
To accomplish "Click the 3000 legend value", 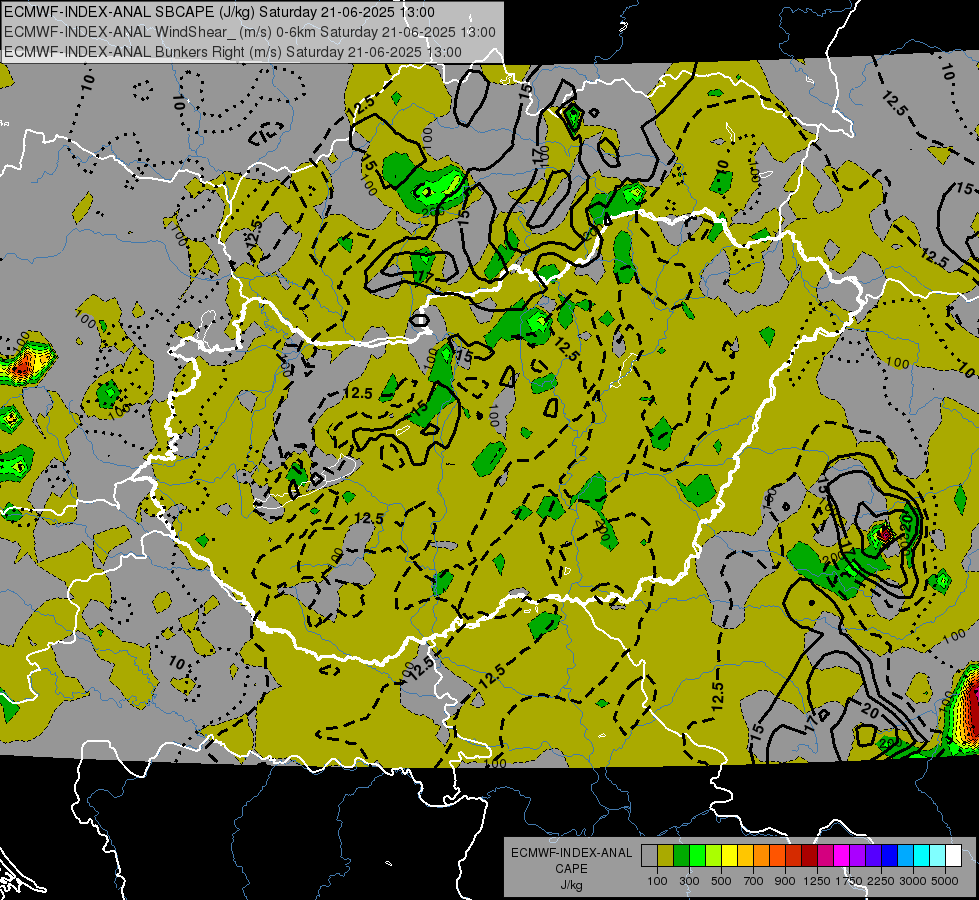I will (x=913, y=881).
